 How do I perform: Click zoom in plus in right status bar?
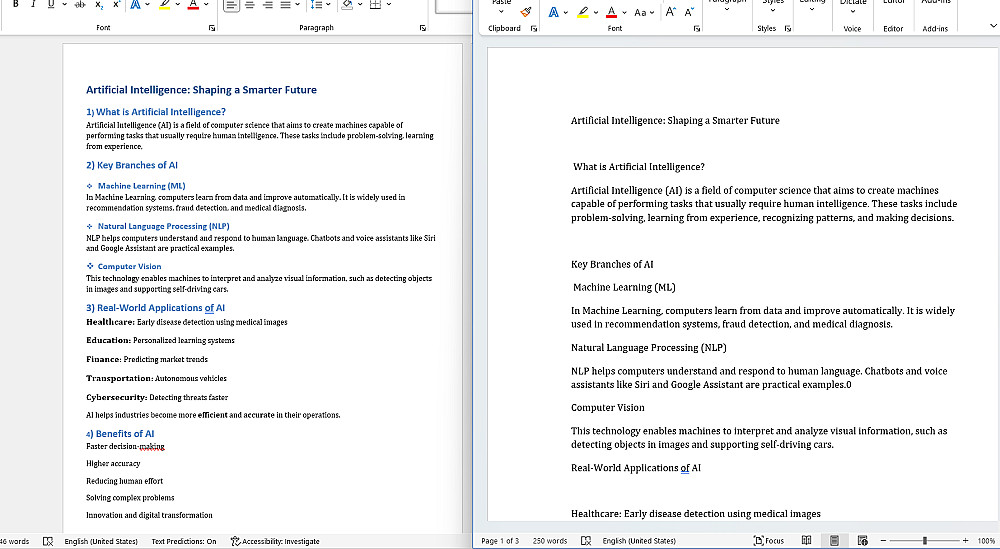(x=966, y=541)
